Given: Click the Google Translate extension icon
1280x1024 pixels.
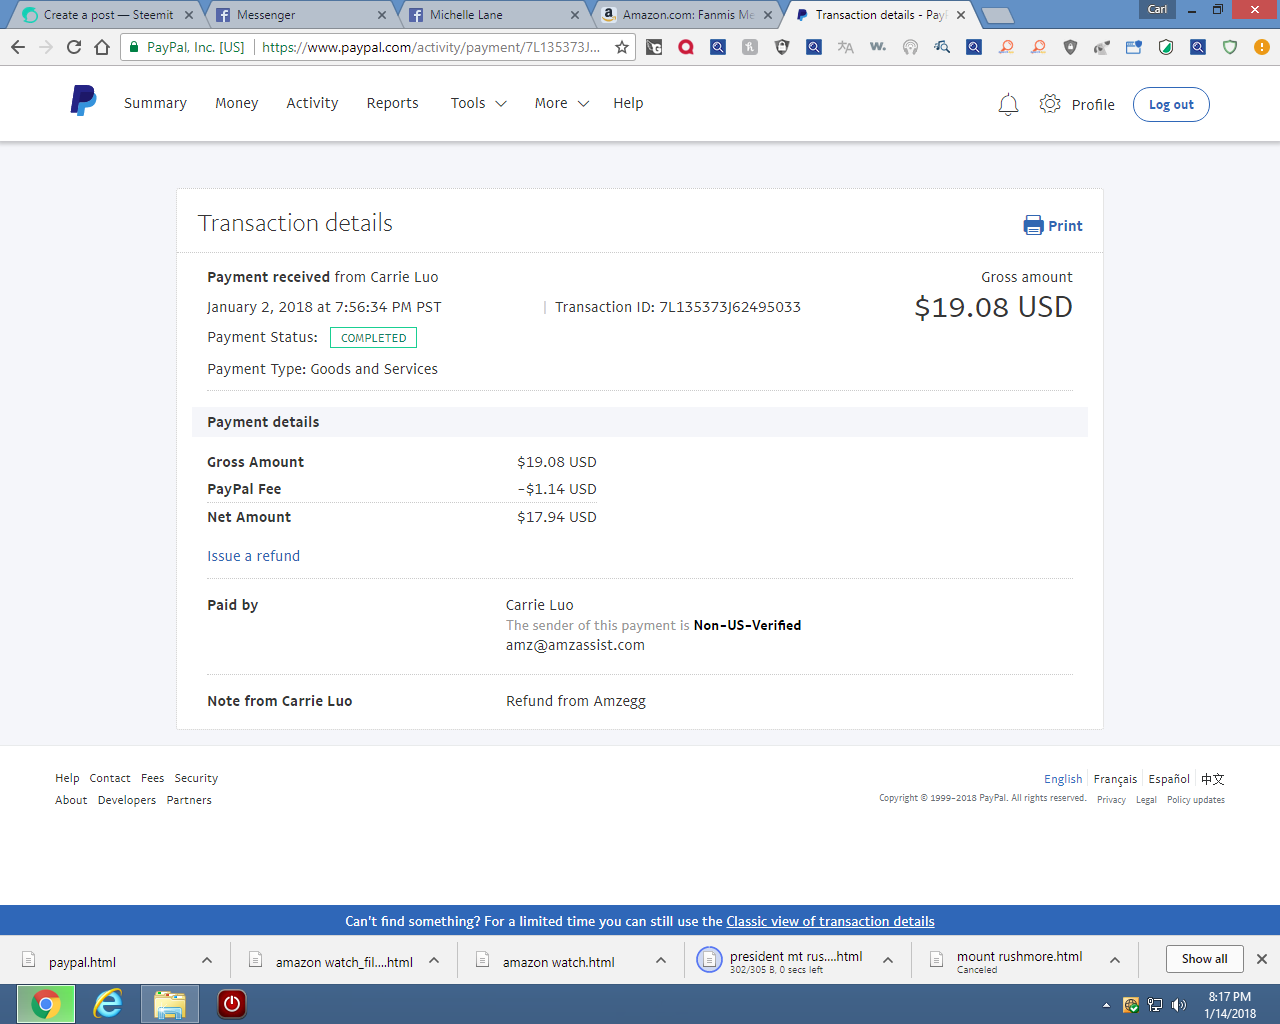Looking at the screenshot, I should (x=846, y=47).
